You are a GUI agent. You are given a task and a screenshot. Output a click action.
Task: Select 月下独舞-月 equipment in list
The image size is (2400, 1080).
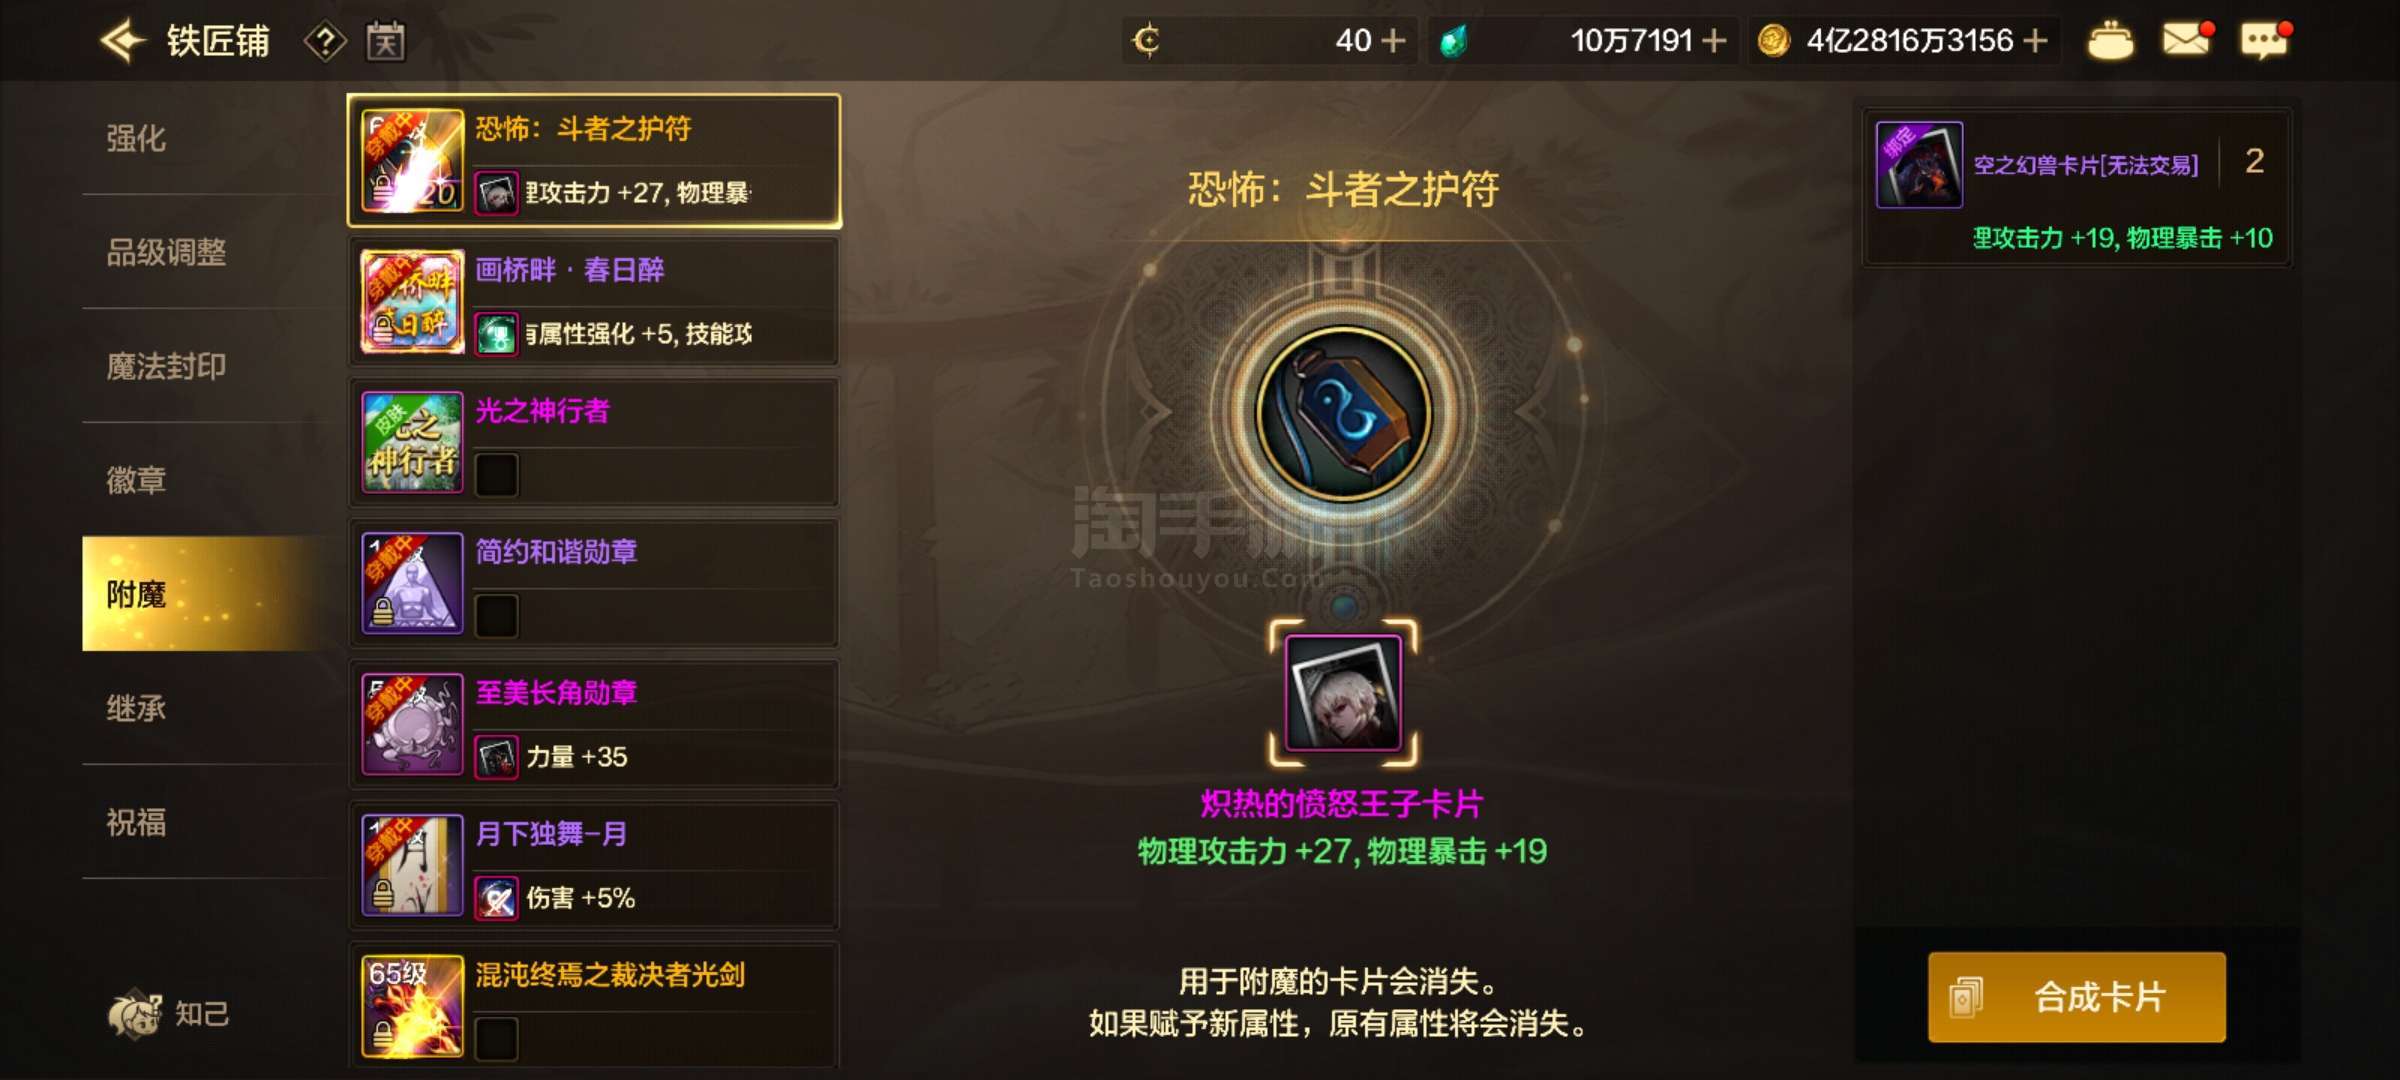point(594,865)
